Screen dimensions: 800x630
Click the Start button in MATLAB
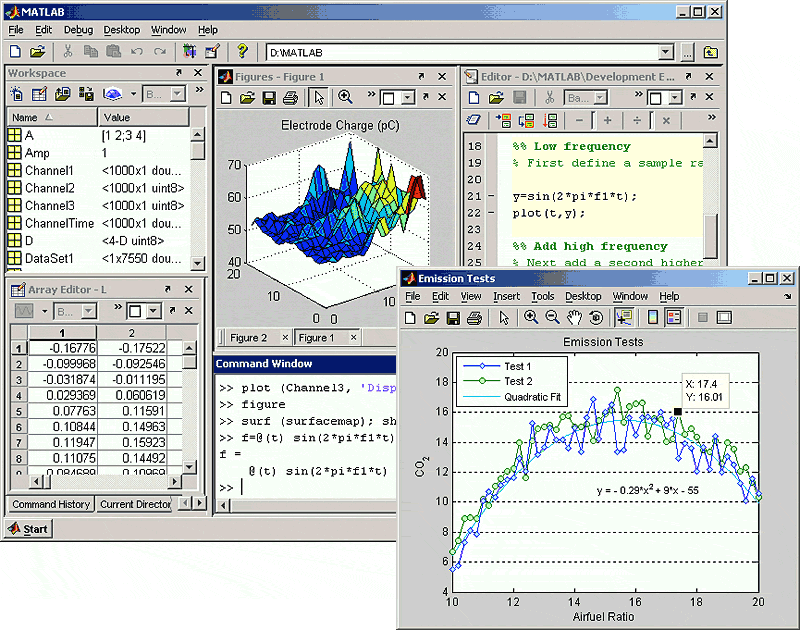point(25,528)
